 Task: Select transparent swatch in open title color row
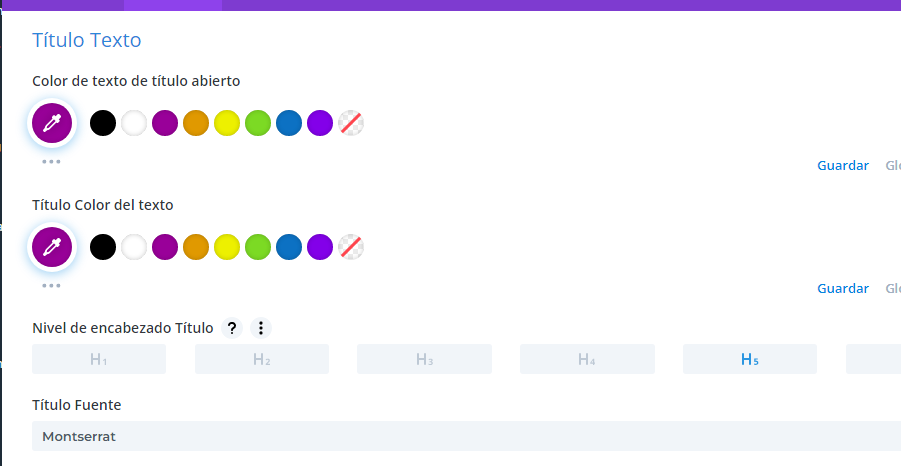351,123
